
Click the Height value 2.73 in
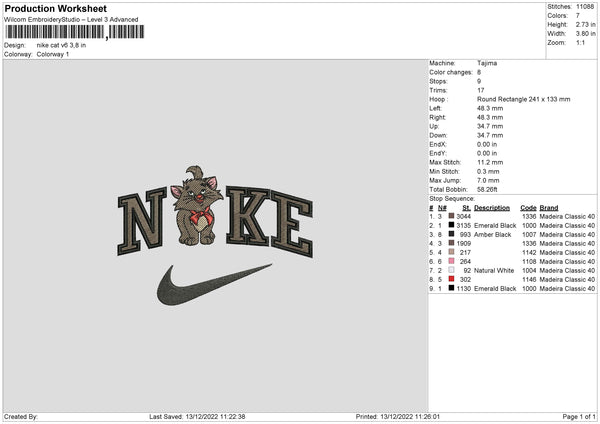[585, 24]
